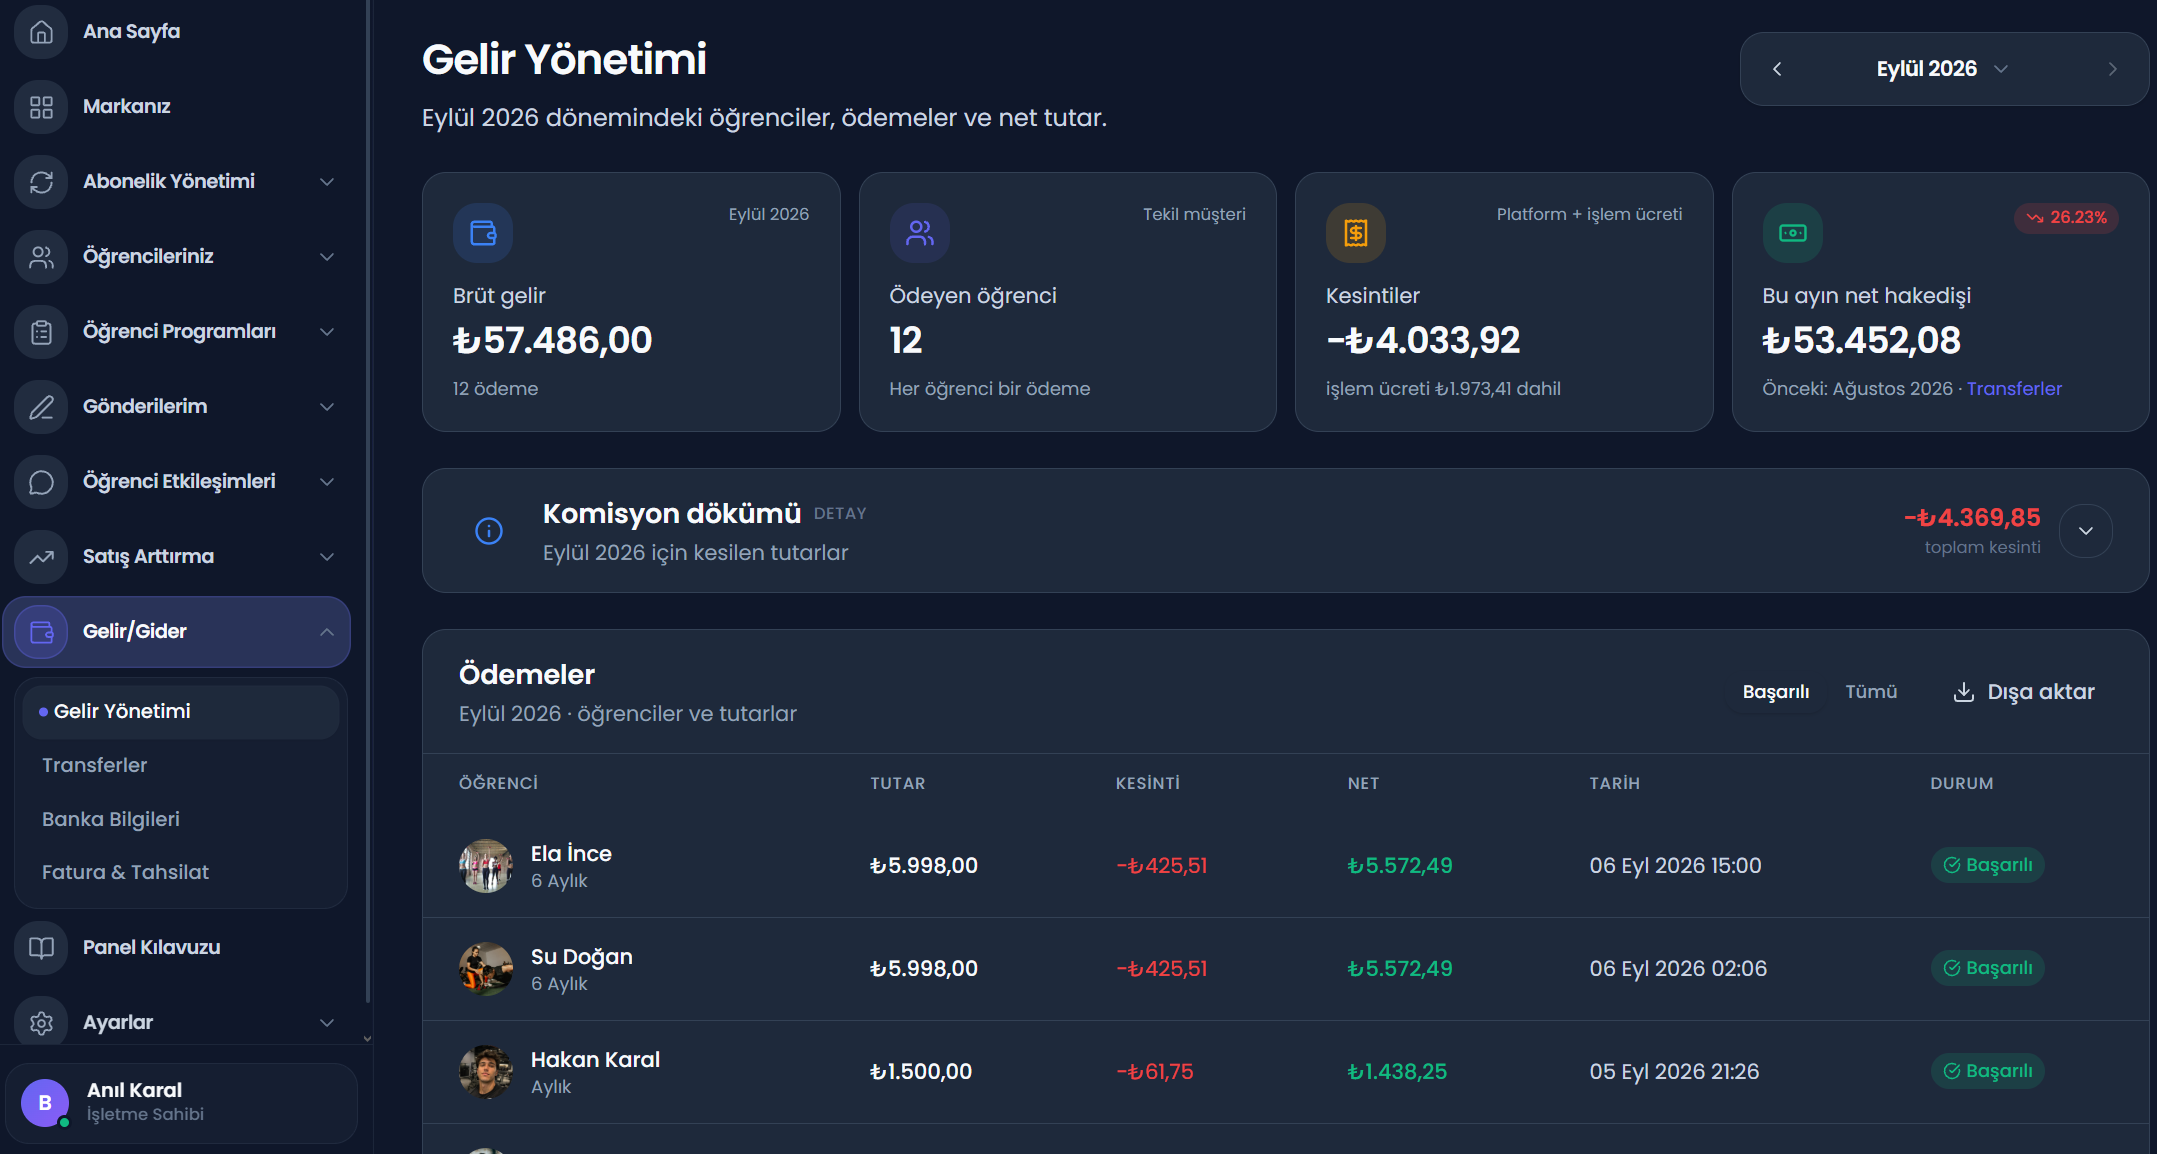Open the Eylül 2026 month dropdown
Screen dimensions: 2157x1154
1942,69
